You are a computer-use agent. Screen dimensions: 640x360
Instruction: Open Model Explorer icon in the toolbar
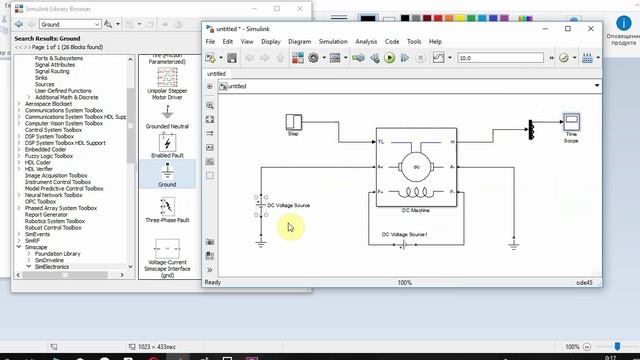click(335, 58)
